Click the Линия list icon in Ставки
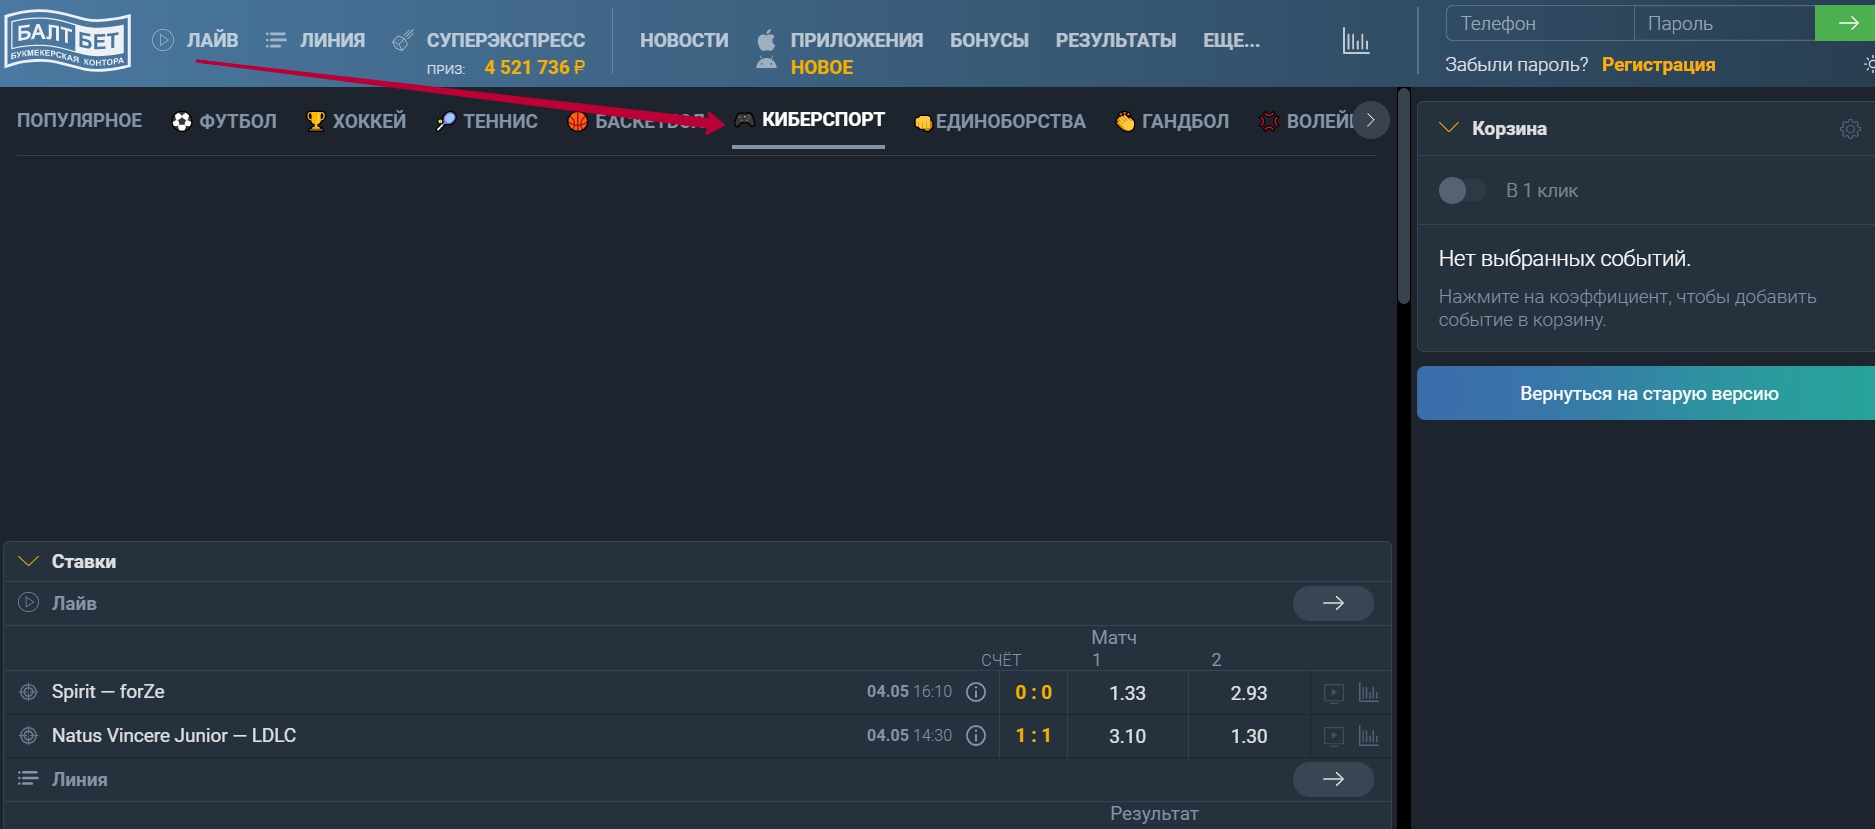Image resolution: width=1875 pixels, height=829 pixels. (28, 778)
